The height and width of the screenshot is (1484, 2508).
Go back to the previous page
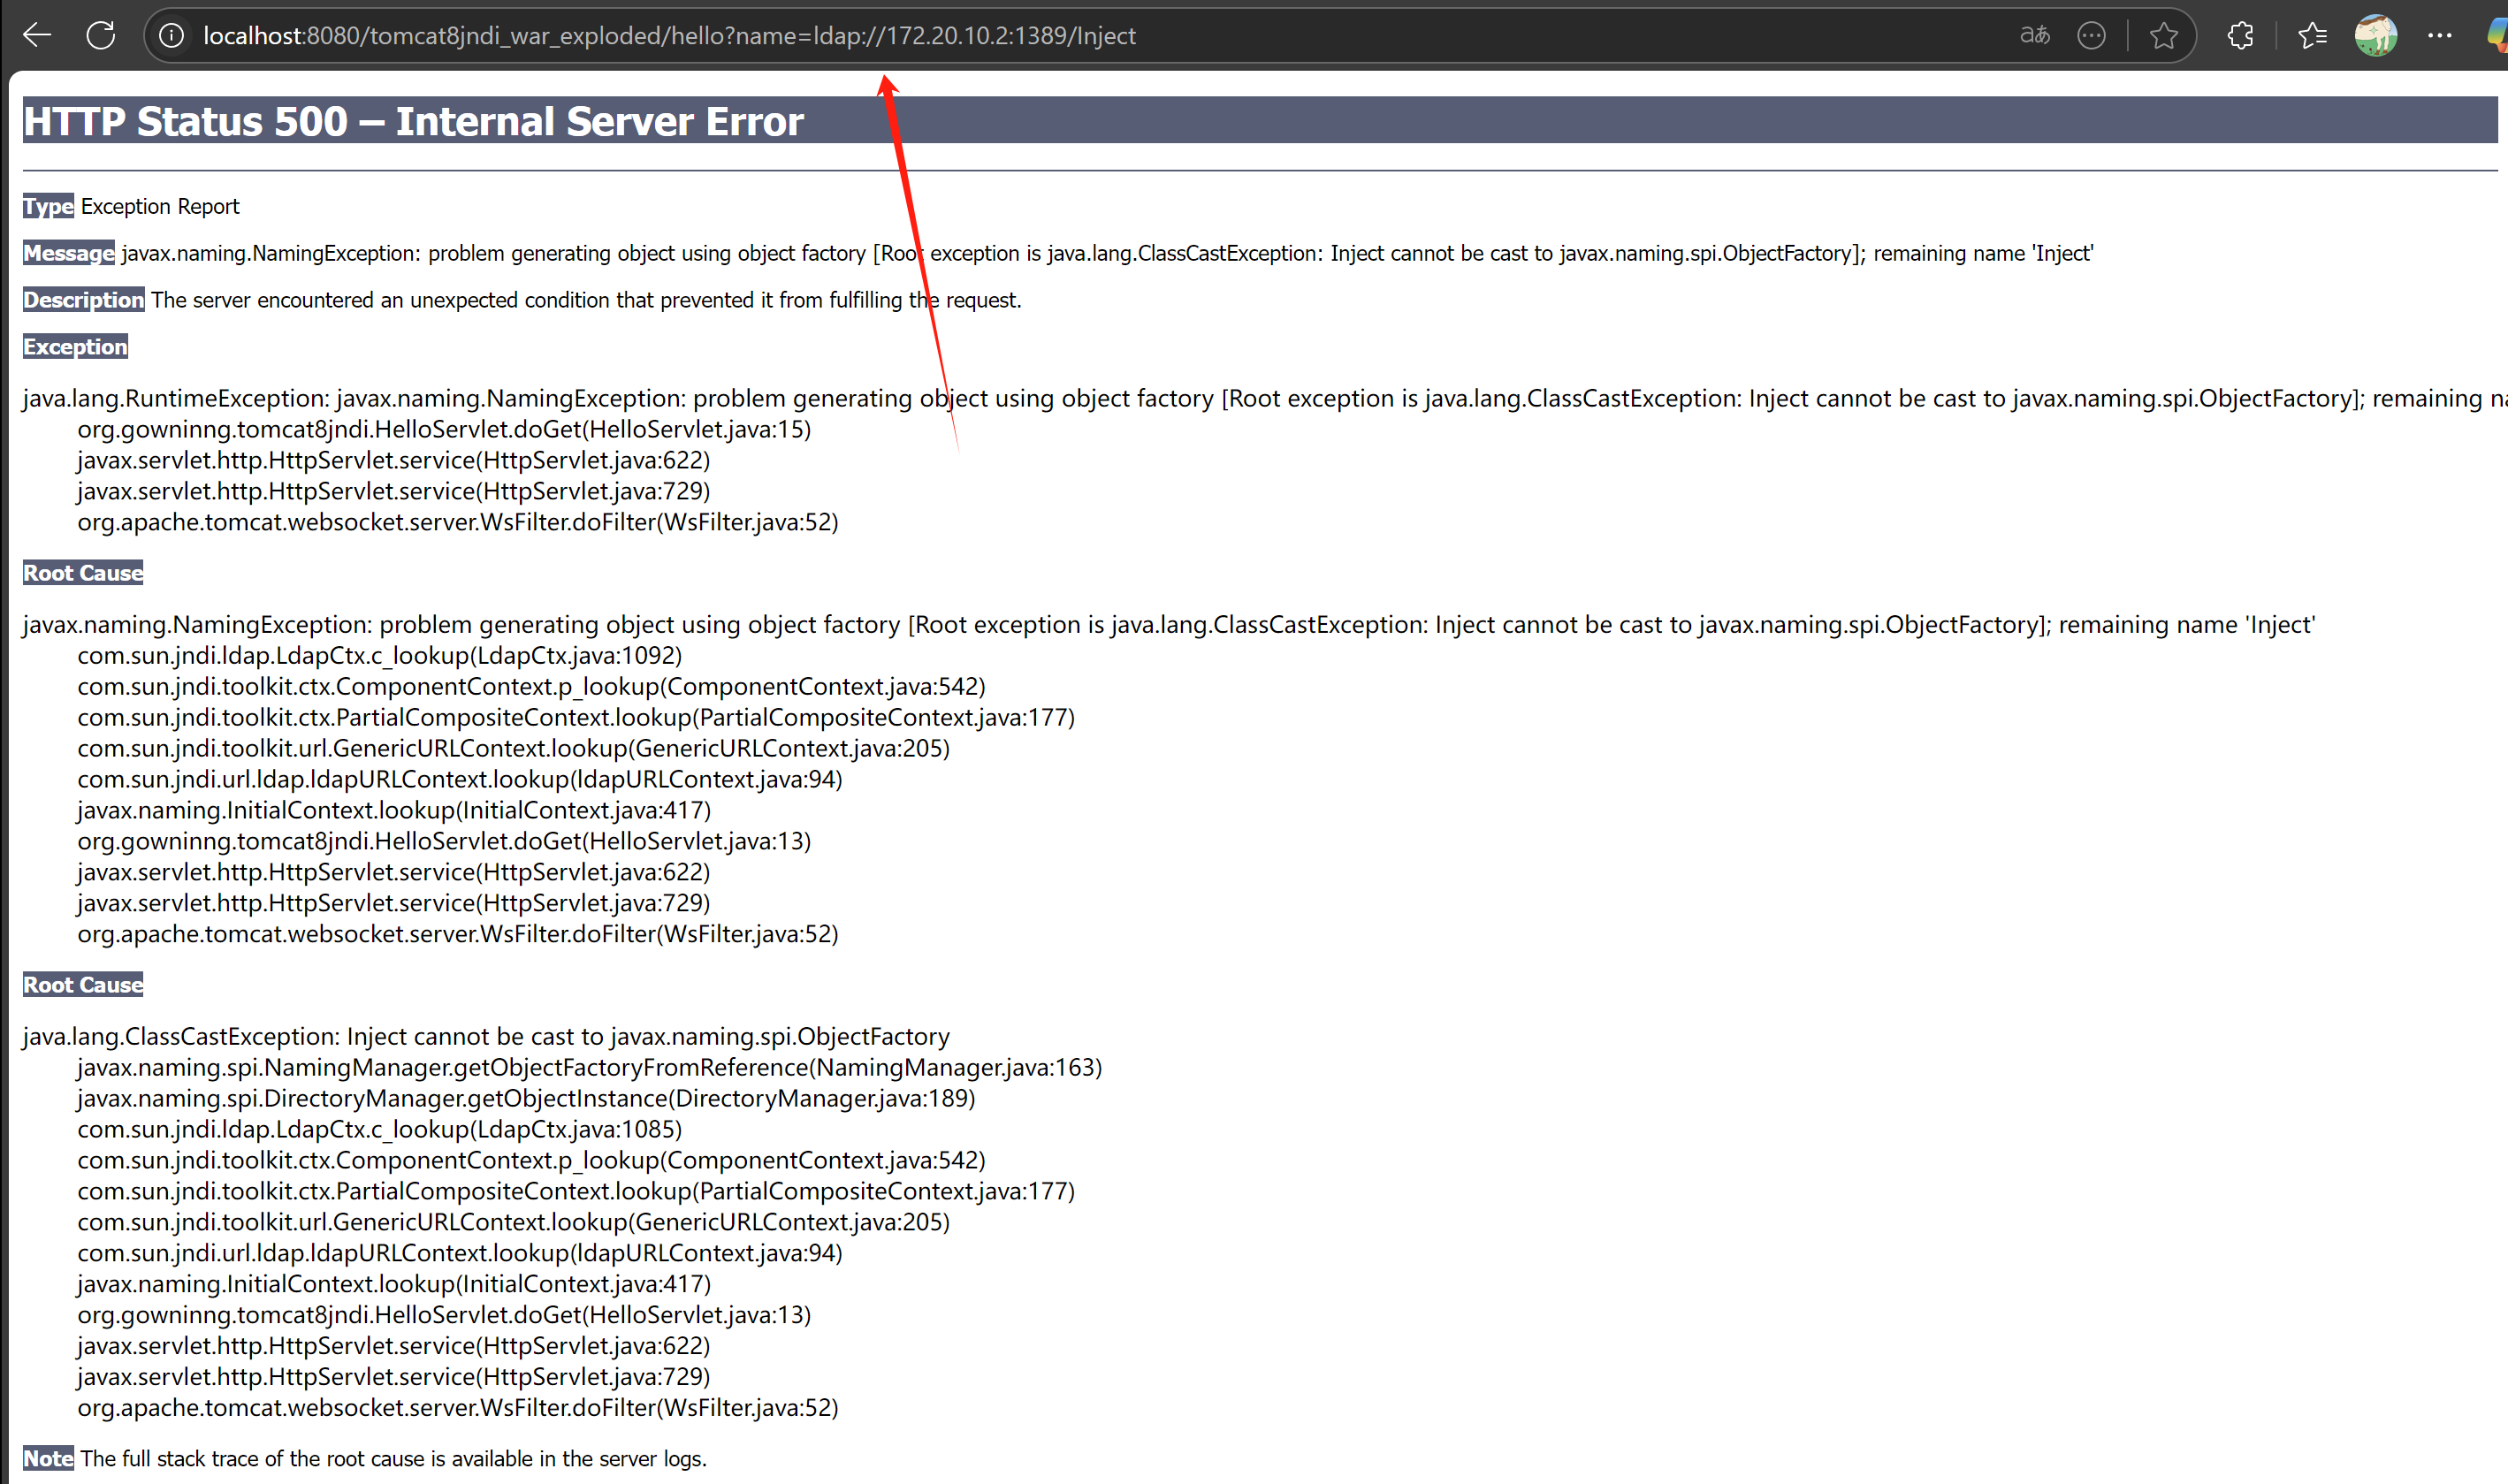tap(37, 35)
